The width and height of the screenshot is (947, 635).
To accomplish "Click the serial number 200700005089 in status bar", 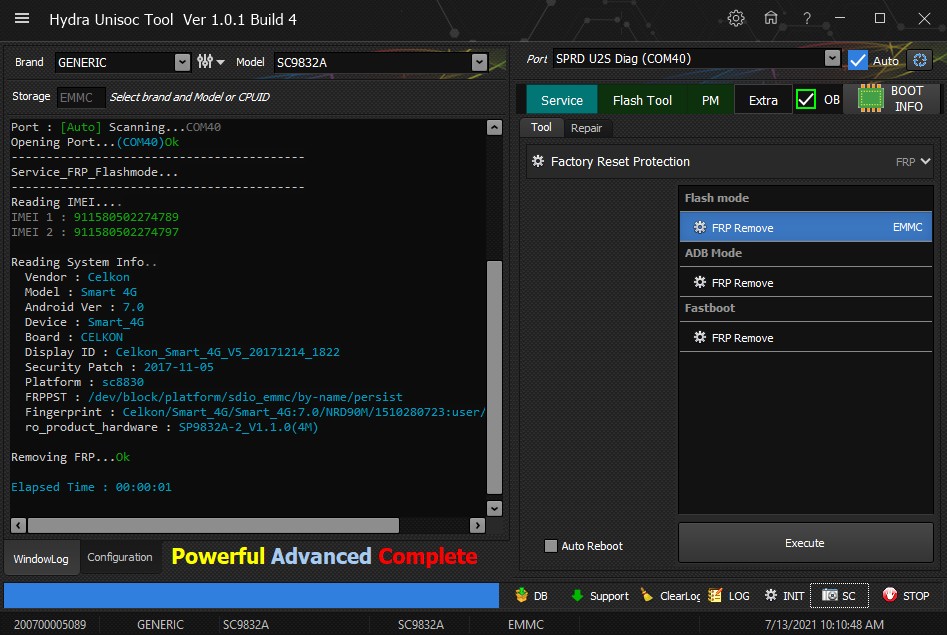I will click(x=50, y=624).
